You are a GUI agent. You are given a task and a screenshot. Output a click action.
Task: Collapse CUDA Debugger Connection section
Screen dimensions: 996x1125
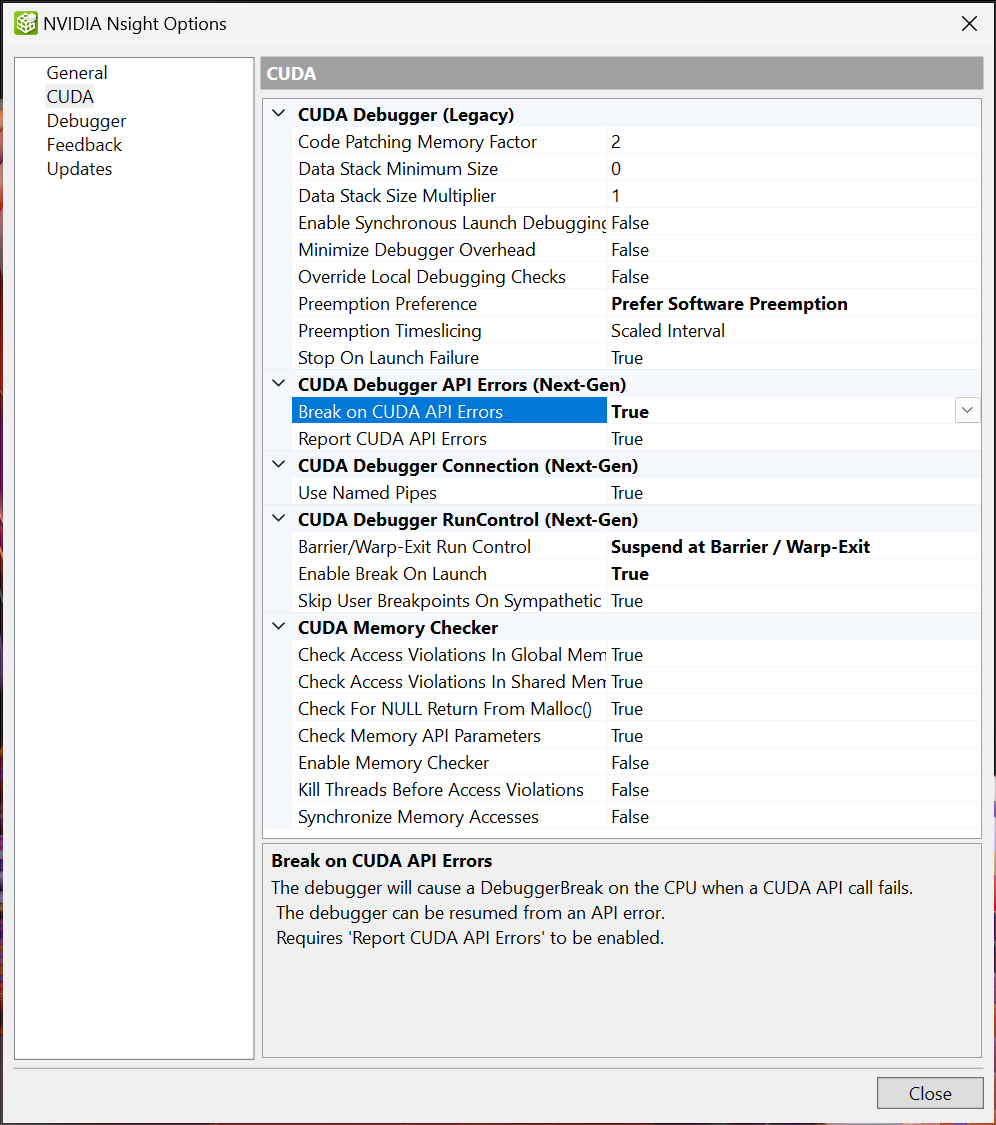278,466
